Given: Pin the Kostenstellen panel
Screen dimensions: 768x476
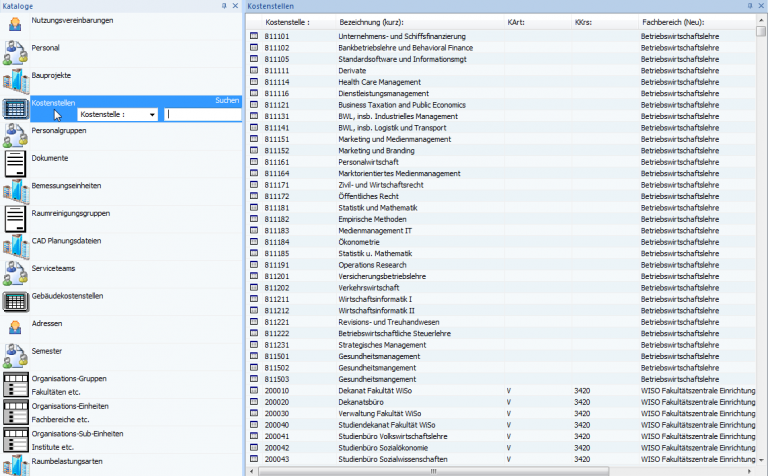Looking at the screenshot, I should [749, 6].
